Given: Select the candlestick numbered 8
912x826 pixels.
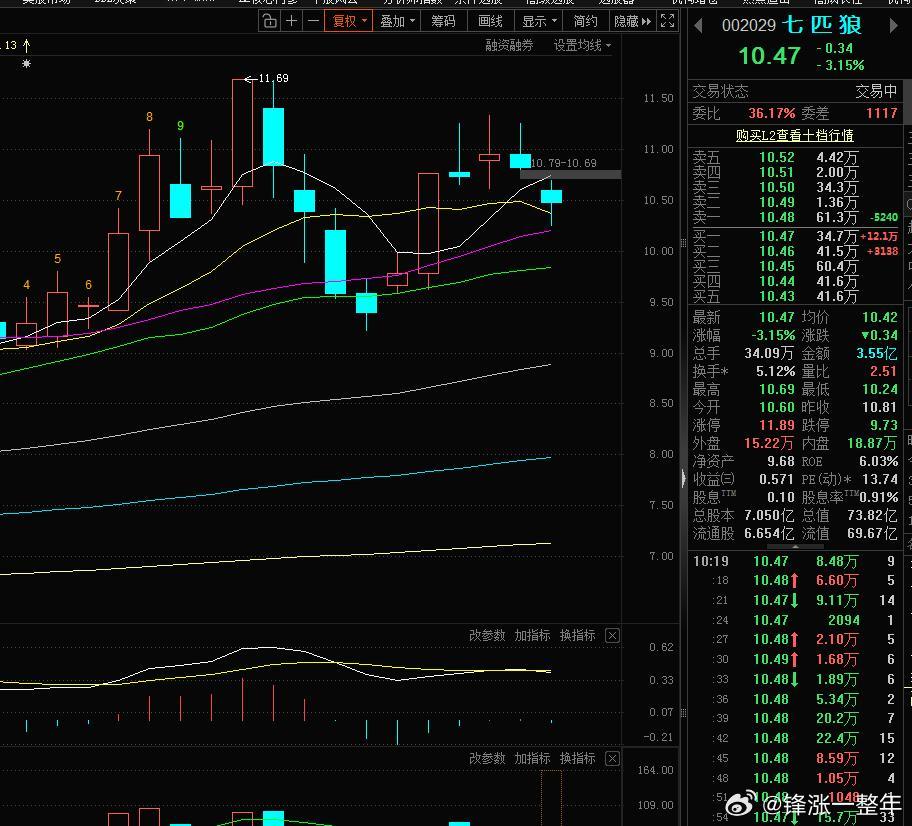Looking at the screenshot, I should 149,193.
